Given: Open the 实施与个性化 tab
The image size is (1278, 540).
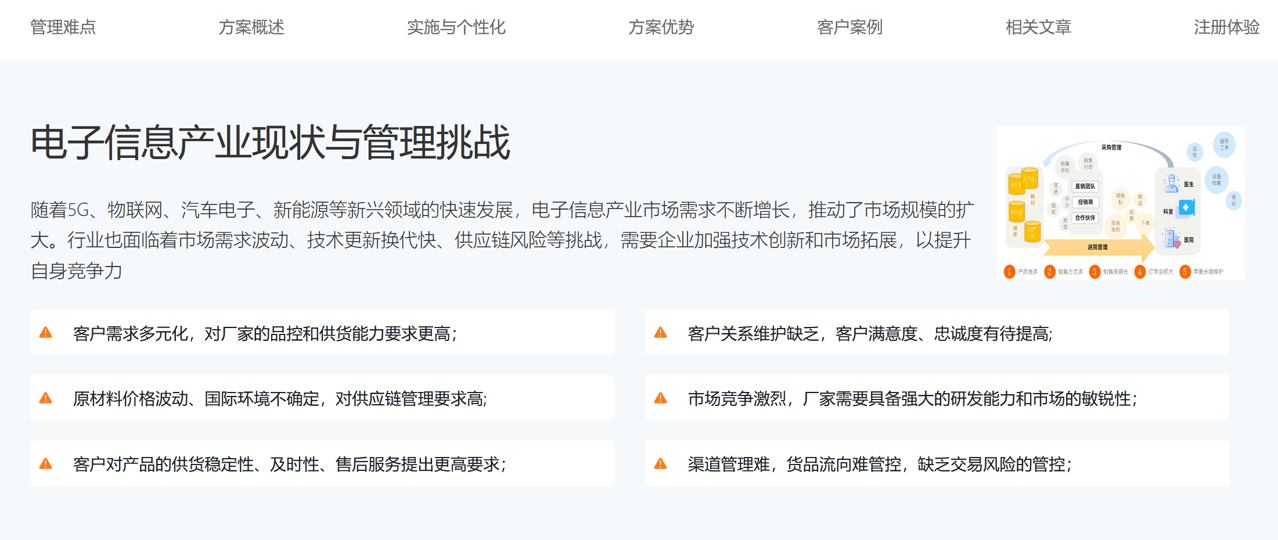Looking at the screenshot, I should pos(456,28).
